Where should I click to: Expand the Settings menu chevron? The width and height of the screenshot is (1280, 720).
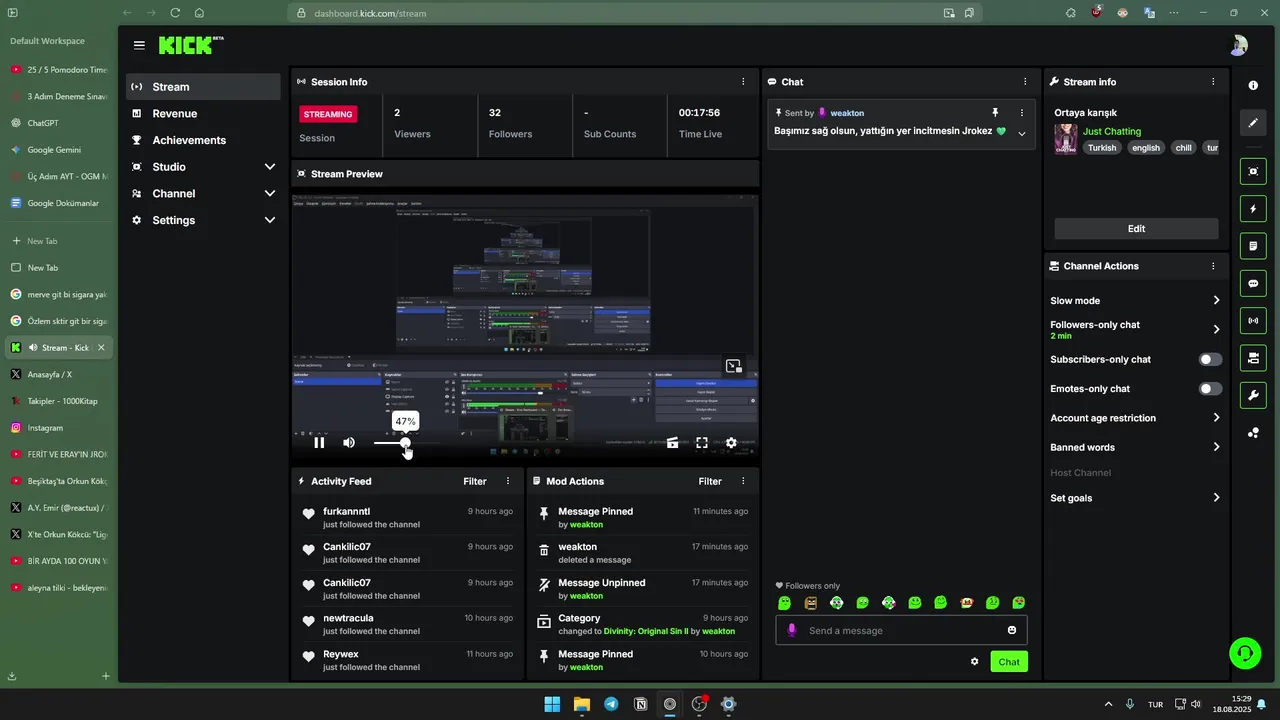[x=269, y=220]
